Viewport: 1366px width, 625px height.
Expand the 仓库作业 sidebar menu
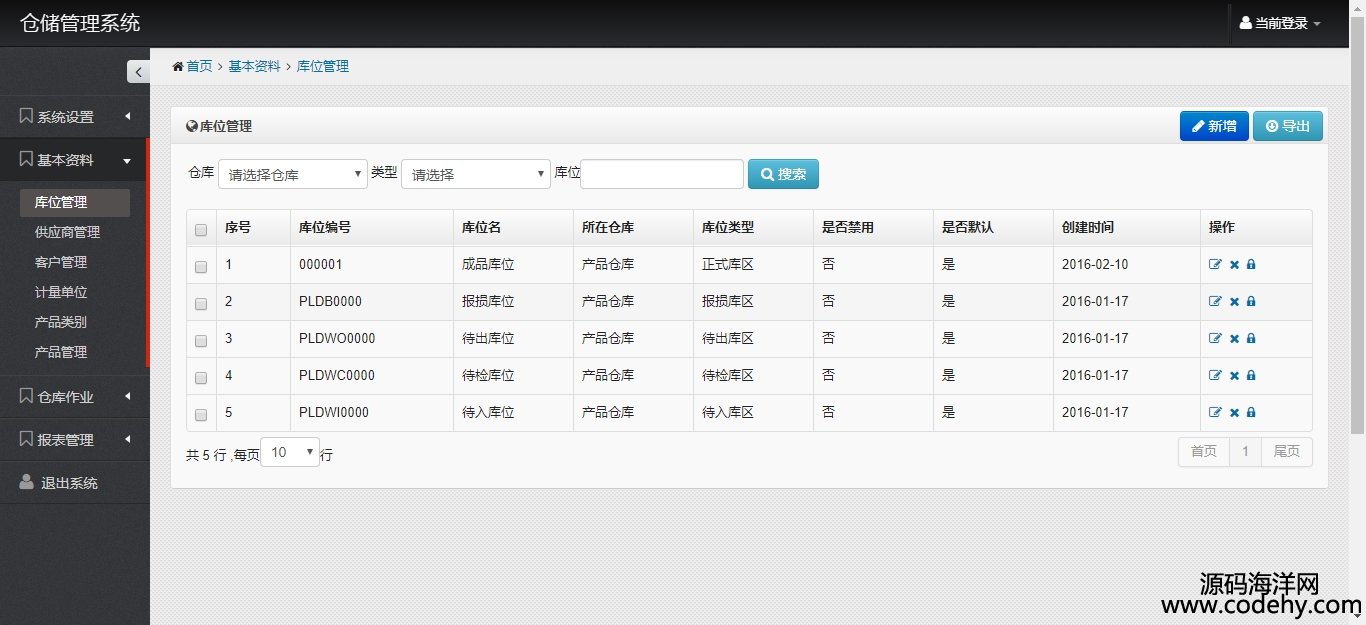click(x=74, y=397)
